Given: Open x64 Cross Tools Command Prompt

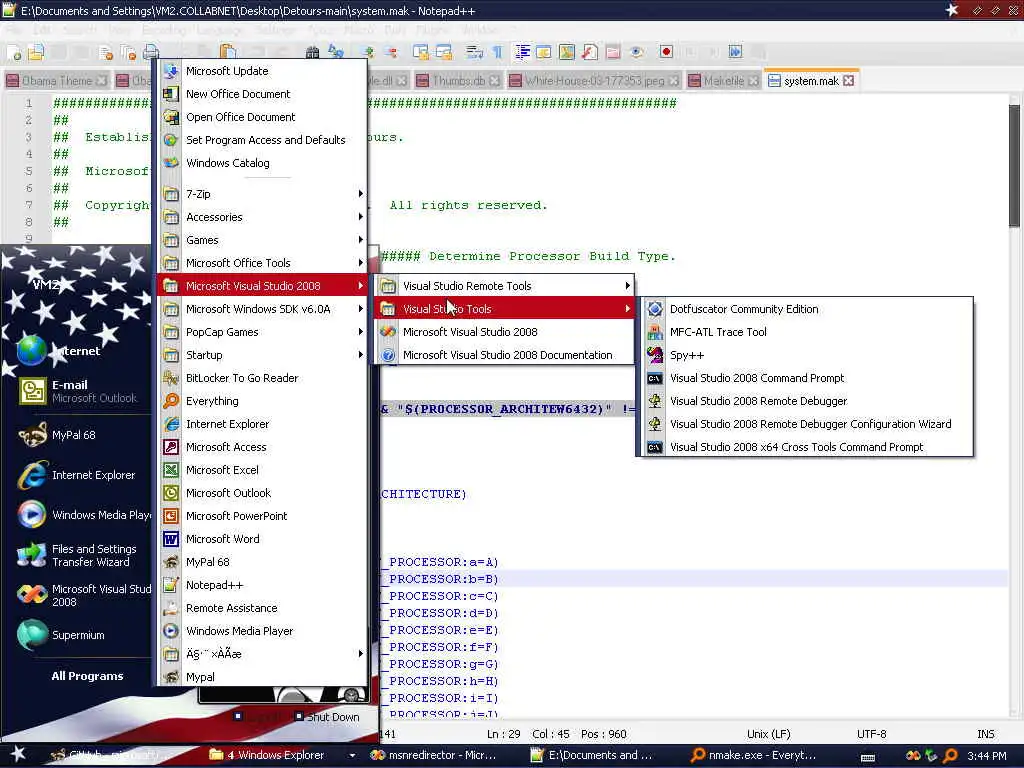Looking at the screenshot, I should [x=807, y=447].
